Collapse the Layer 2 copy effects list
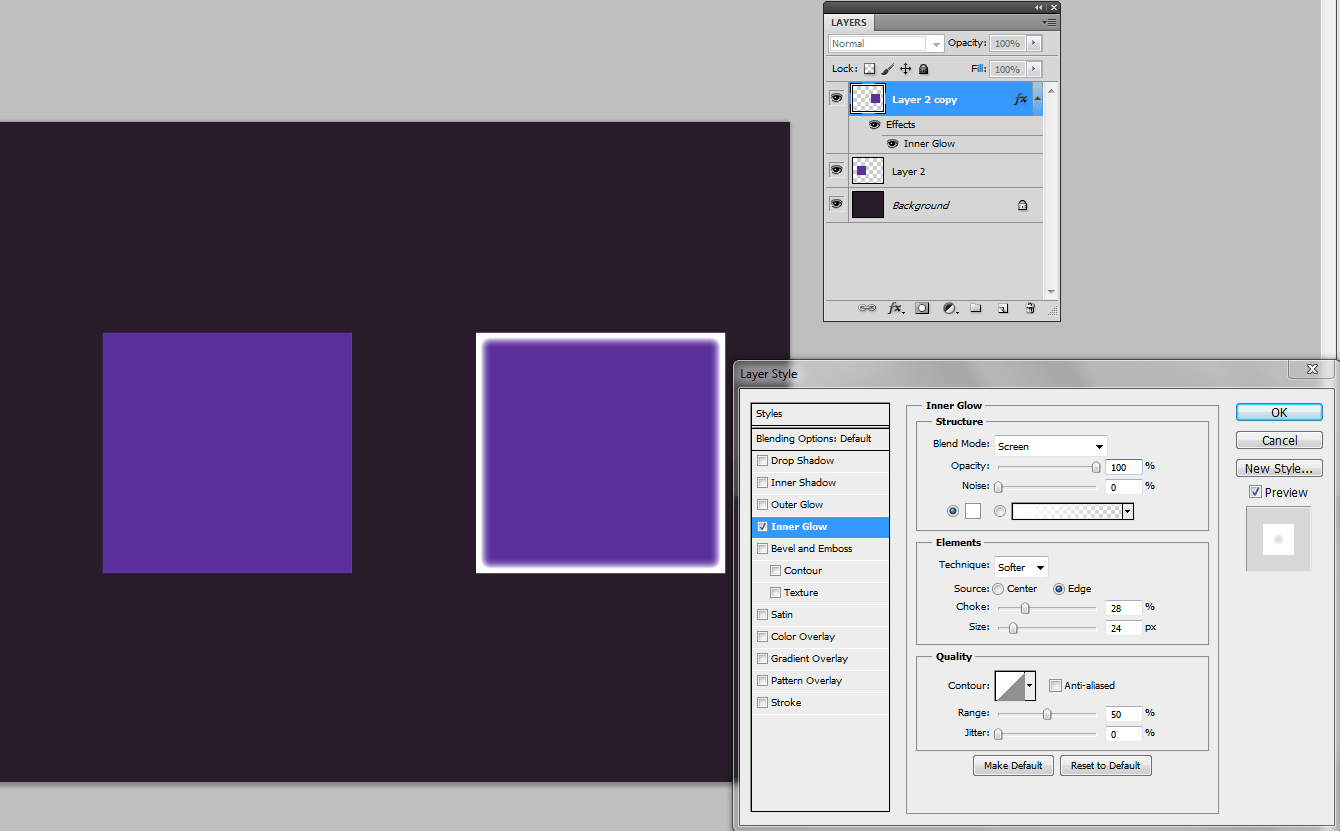 1037,98
